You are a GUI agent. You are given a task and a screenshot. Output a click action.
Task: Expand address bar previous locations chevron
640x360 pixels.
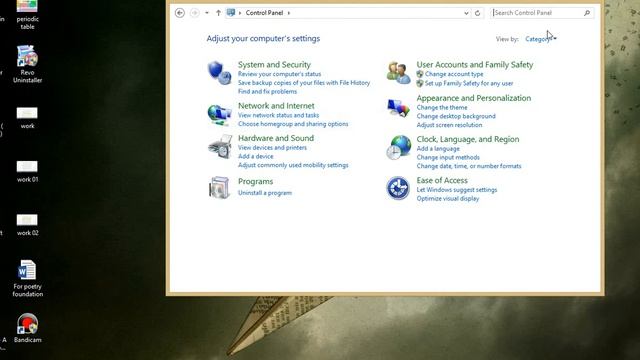[466, 13]
